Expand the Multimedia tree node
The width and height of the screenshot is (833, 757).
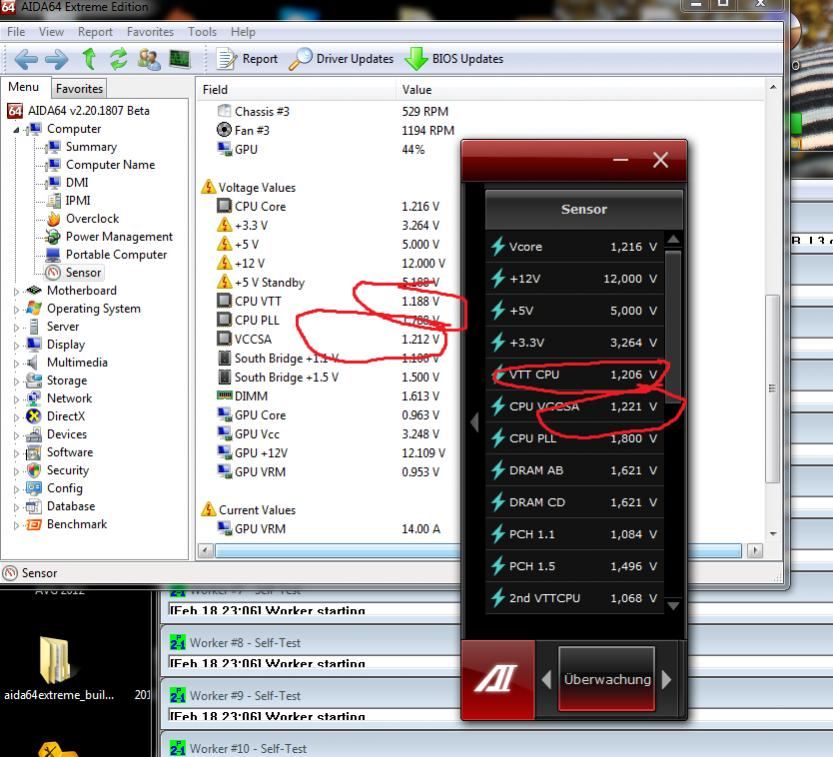16,363
